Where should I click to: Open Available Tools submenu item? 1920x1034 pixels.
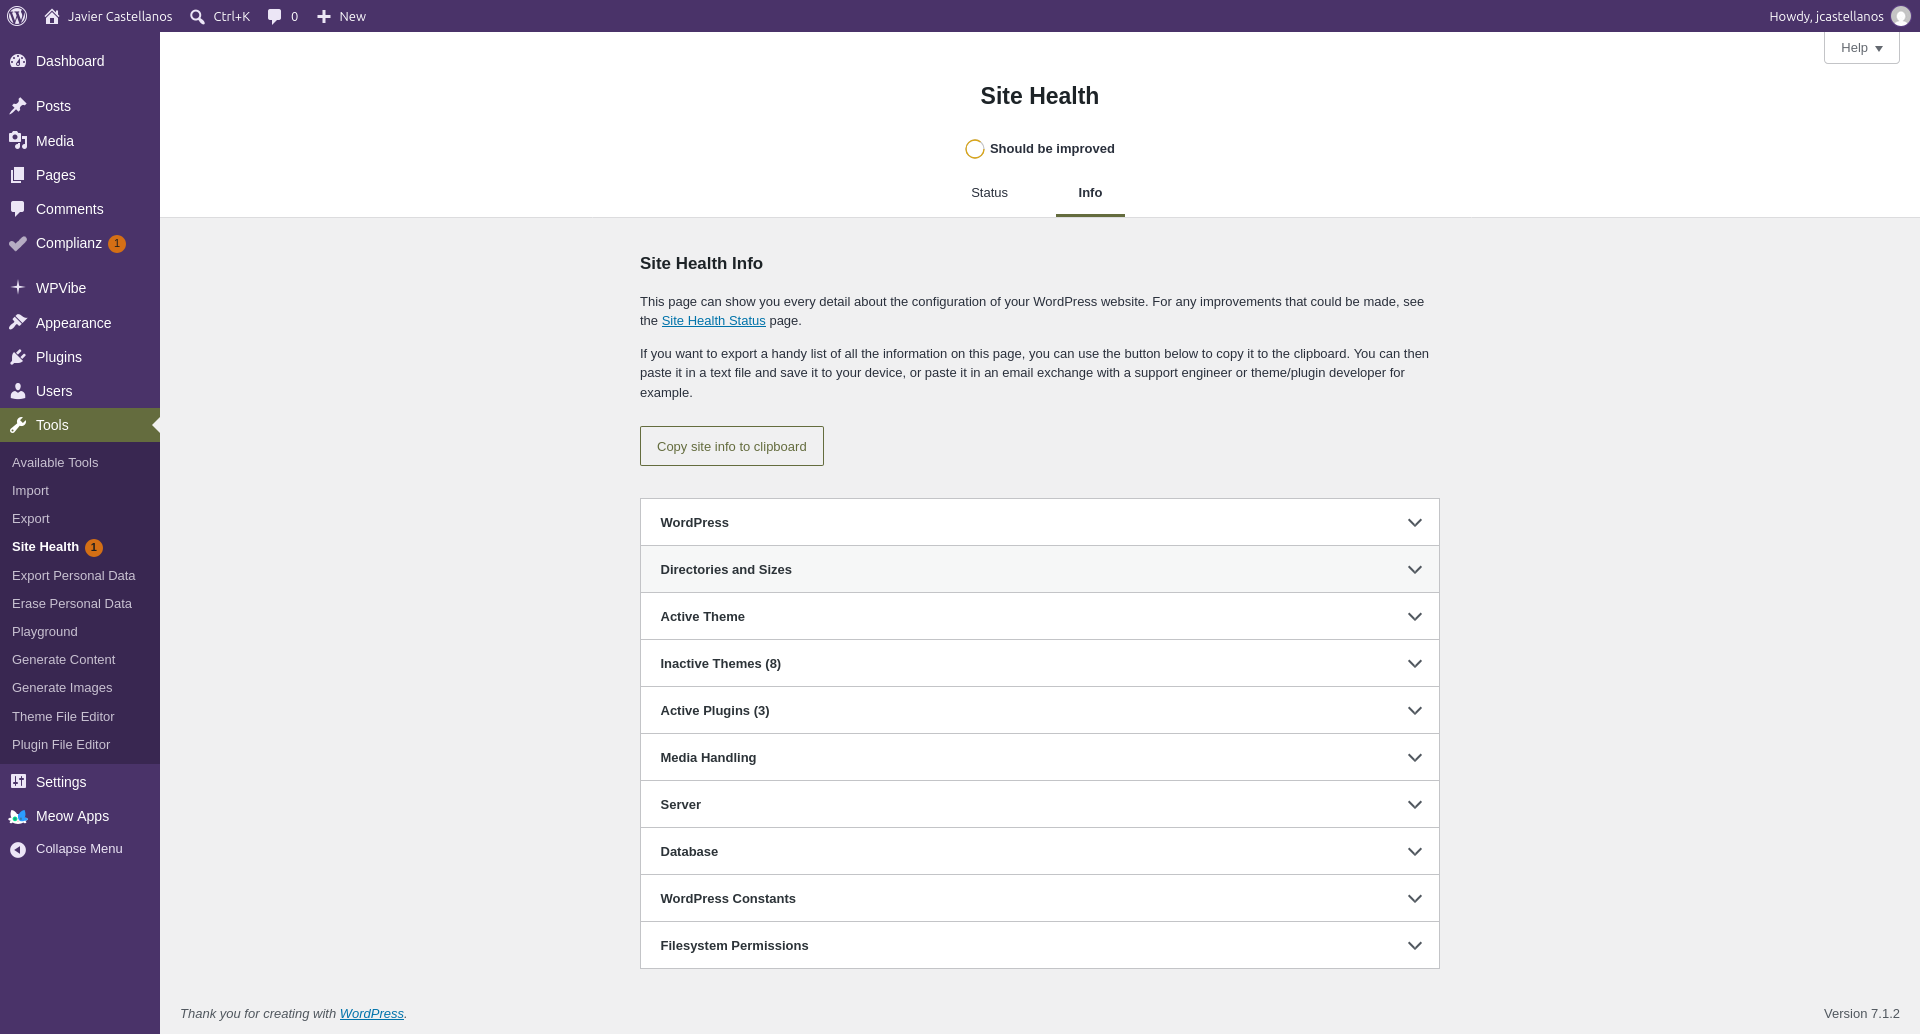click(55, 463)
